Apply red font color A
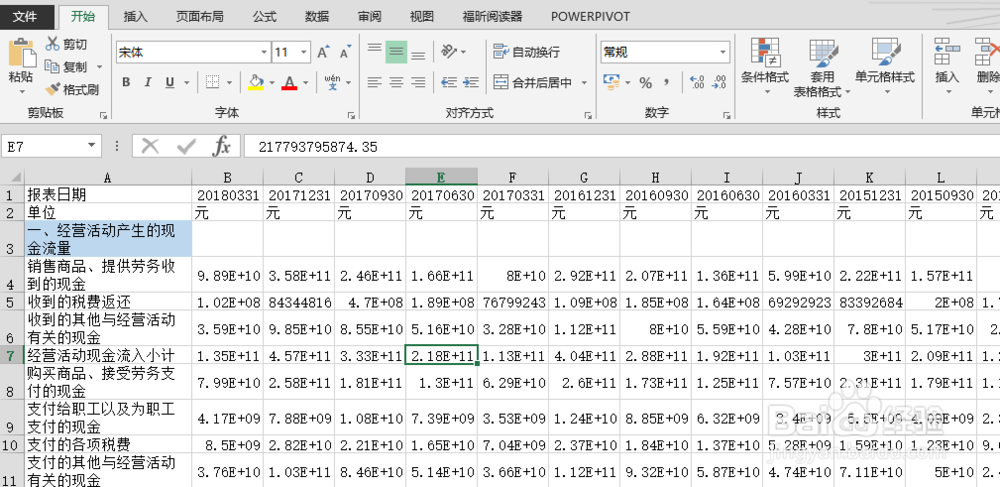1000x487 pixels. point(290,82)
